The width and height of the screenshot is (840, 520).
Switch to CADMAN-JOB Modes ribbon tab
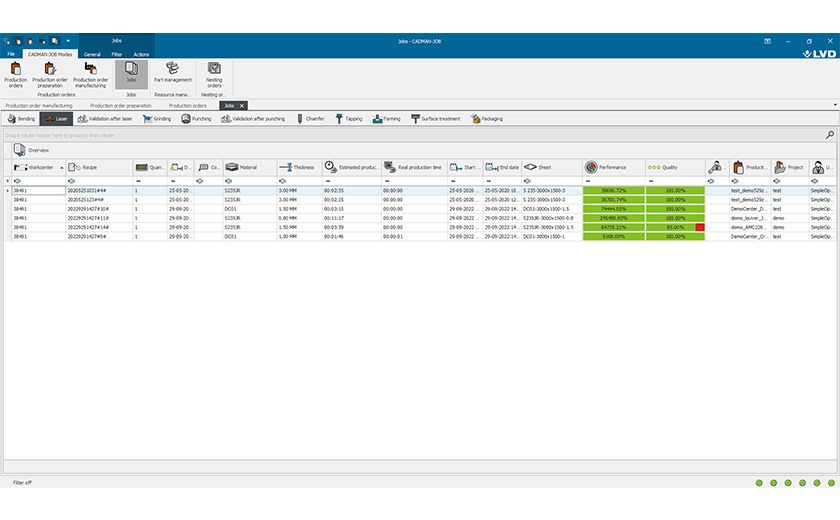click(50, 54)
